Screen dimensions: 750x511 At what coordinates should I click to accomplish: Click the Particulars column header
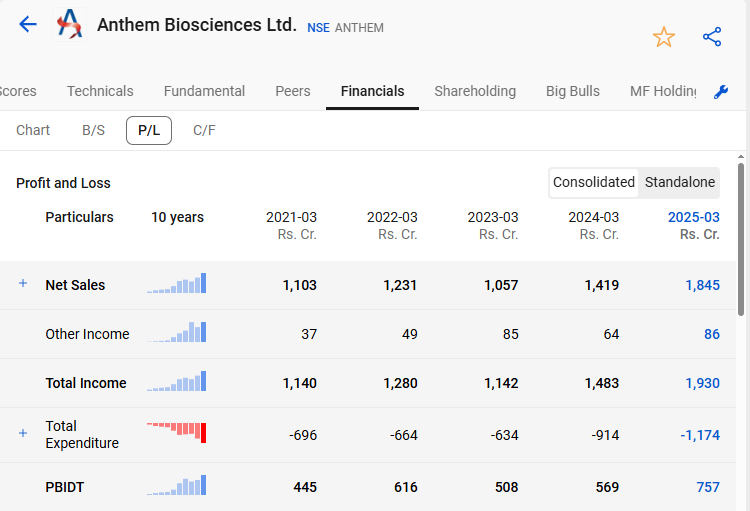point(79,217)
